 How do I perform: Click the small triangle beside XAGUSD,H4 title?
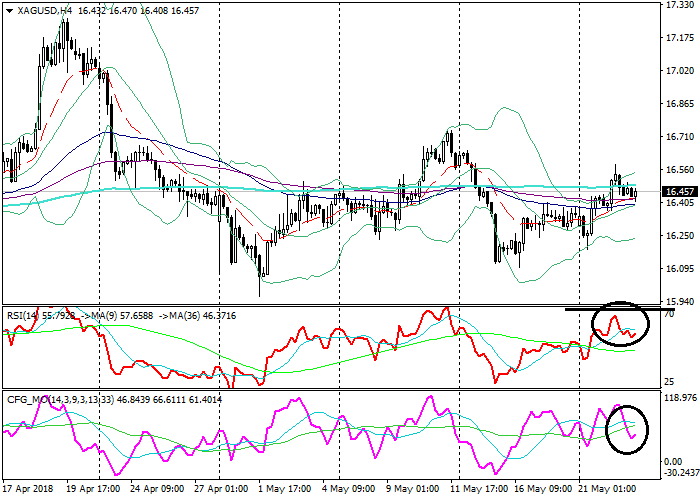pos(8,10)
